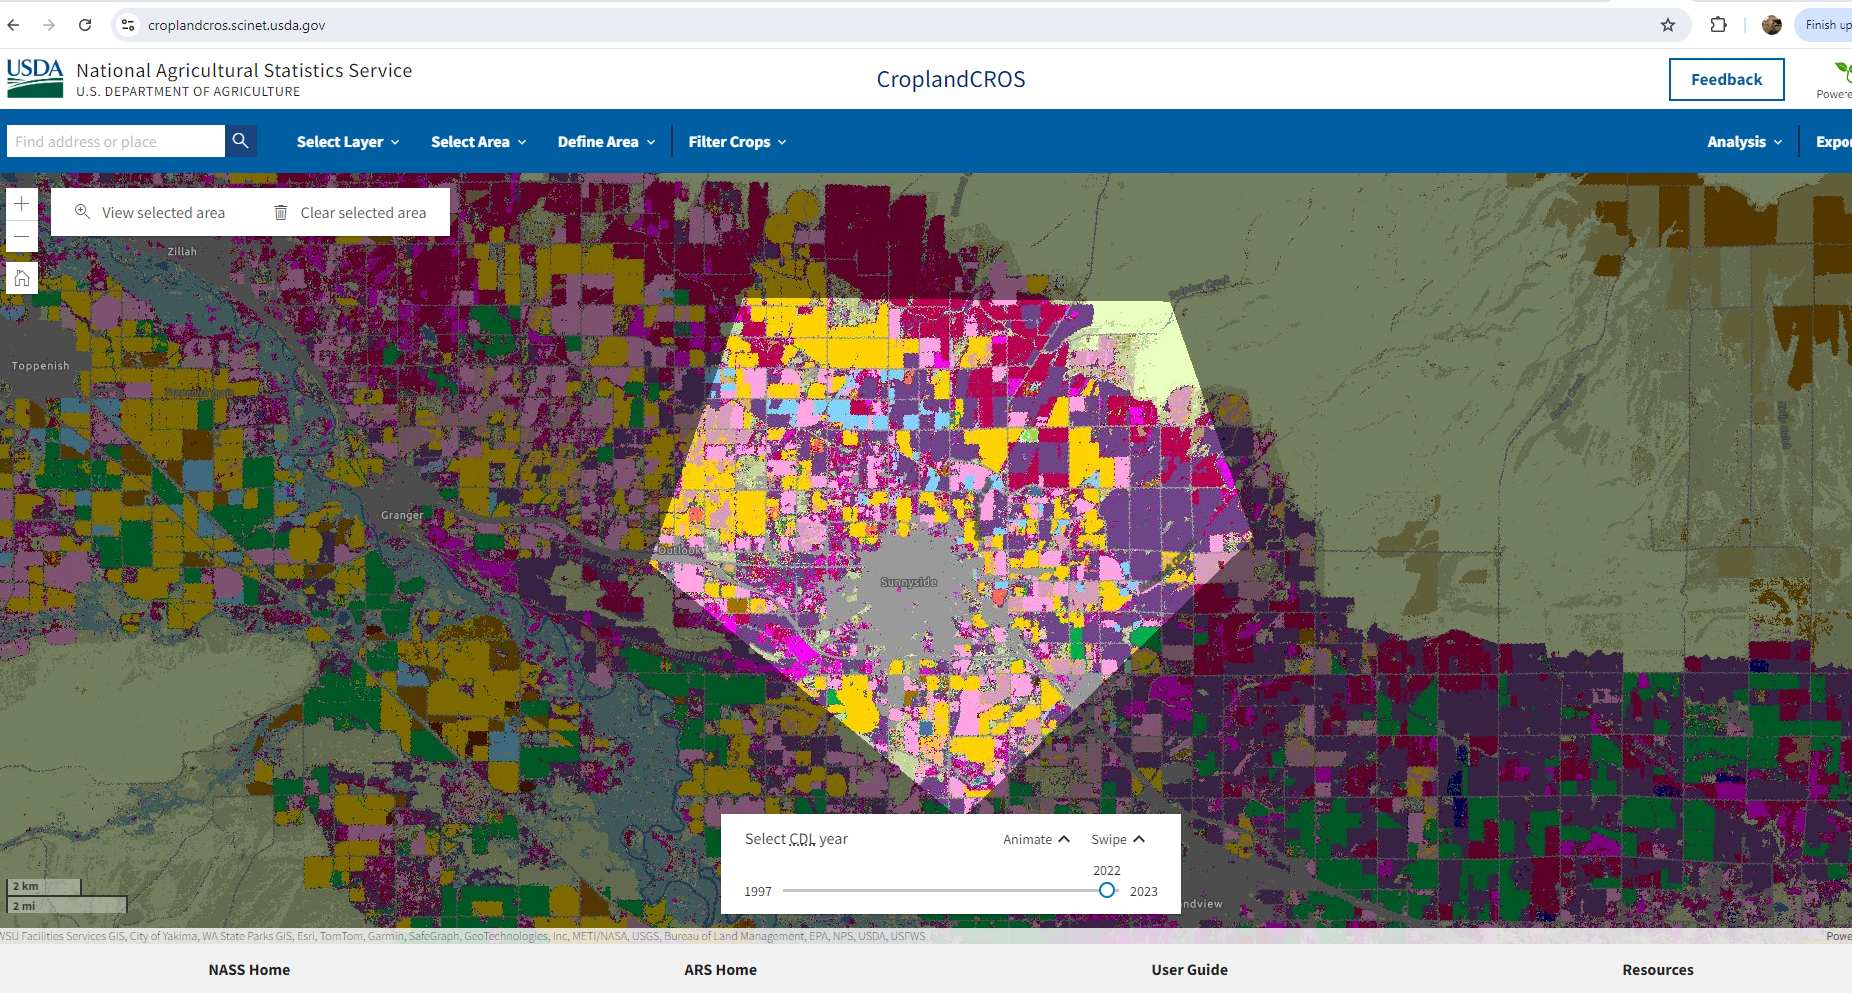Focus the Find address or place field
The image size is (1852, 993).
tap(116, 141)
